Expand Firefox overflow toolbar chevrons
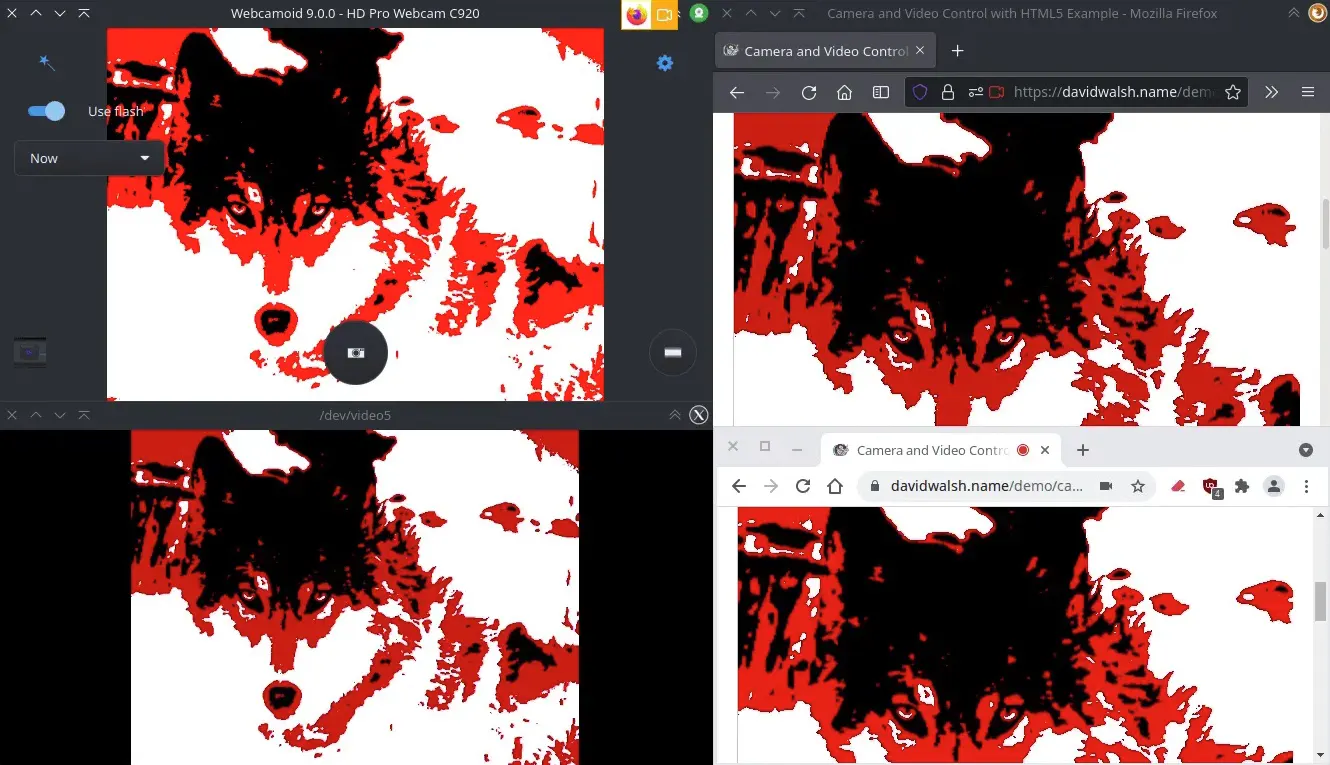The width and height of the screenshot is (1330, 765). pos(1272,92)
